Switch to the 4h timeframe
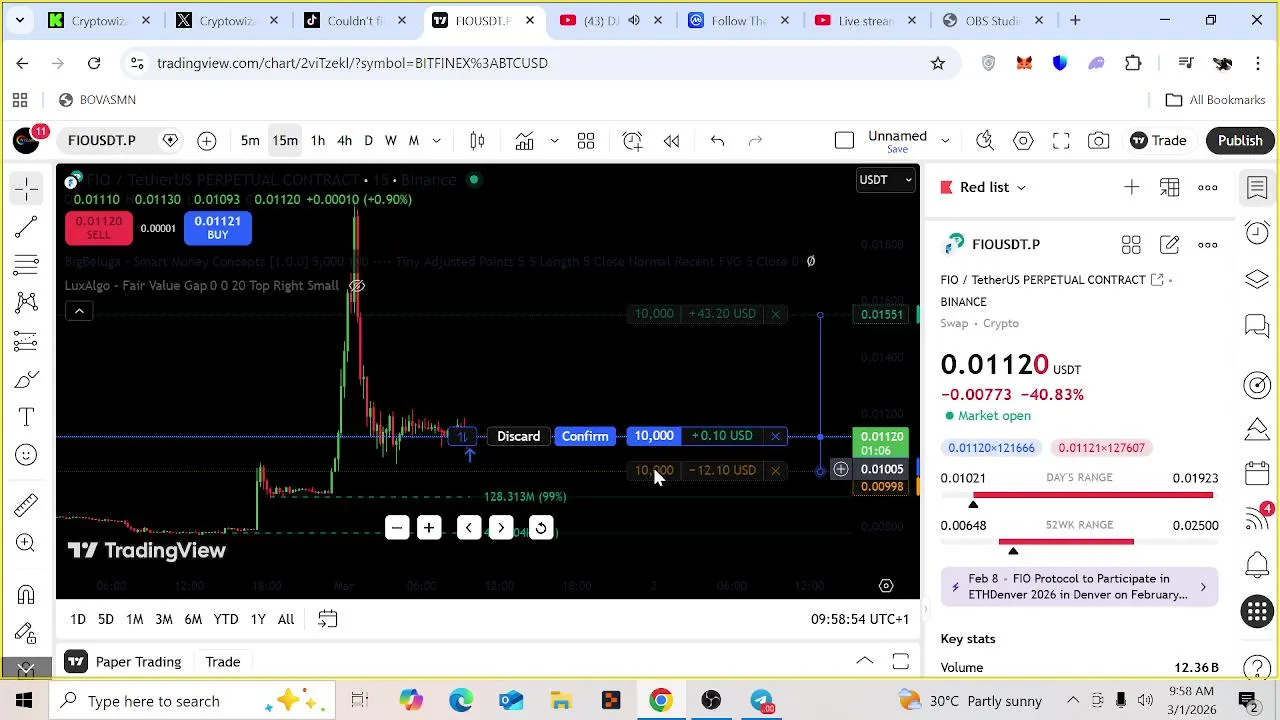The height and width of the screenshot is (720, 1280). (344, 141)
